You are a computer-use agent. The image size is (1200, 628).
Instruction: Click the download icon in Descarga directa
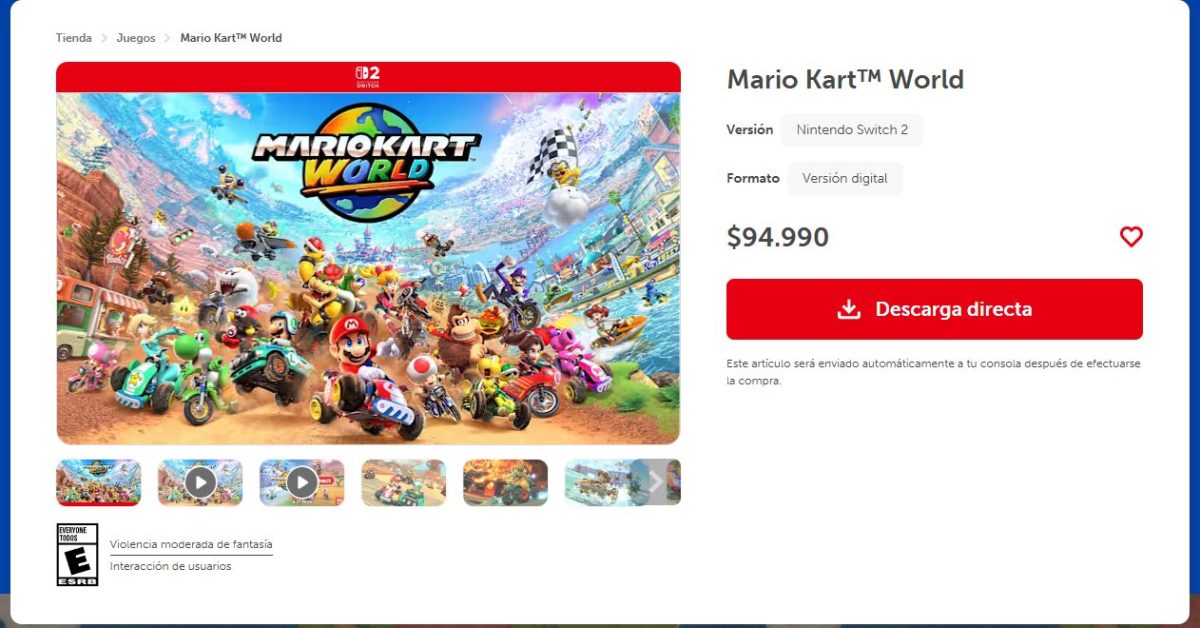[849, 309]
